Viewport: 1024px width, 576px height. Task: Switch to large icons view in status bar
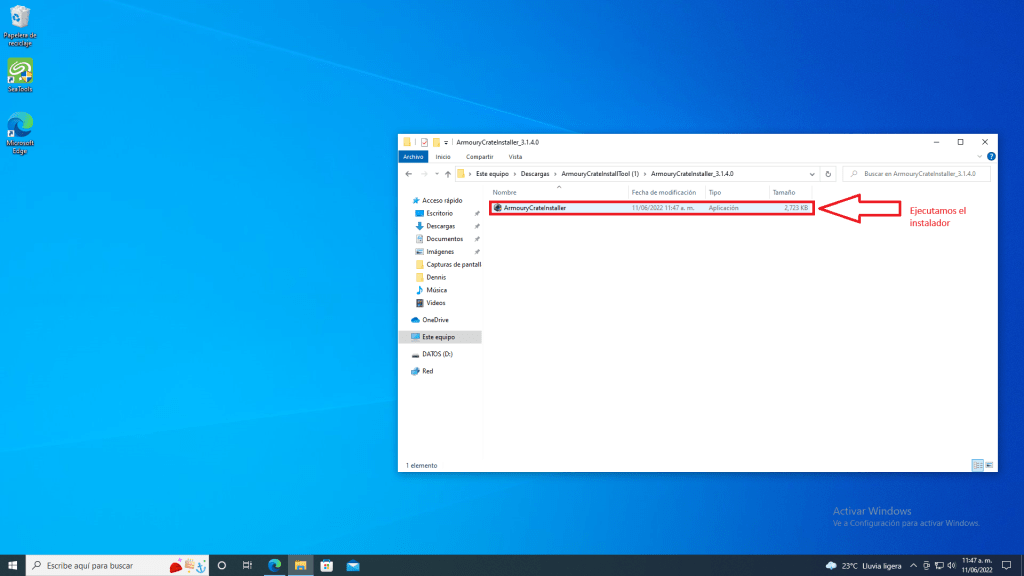click(989, 465)
